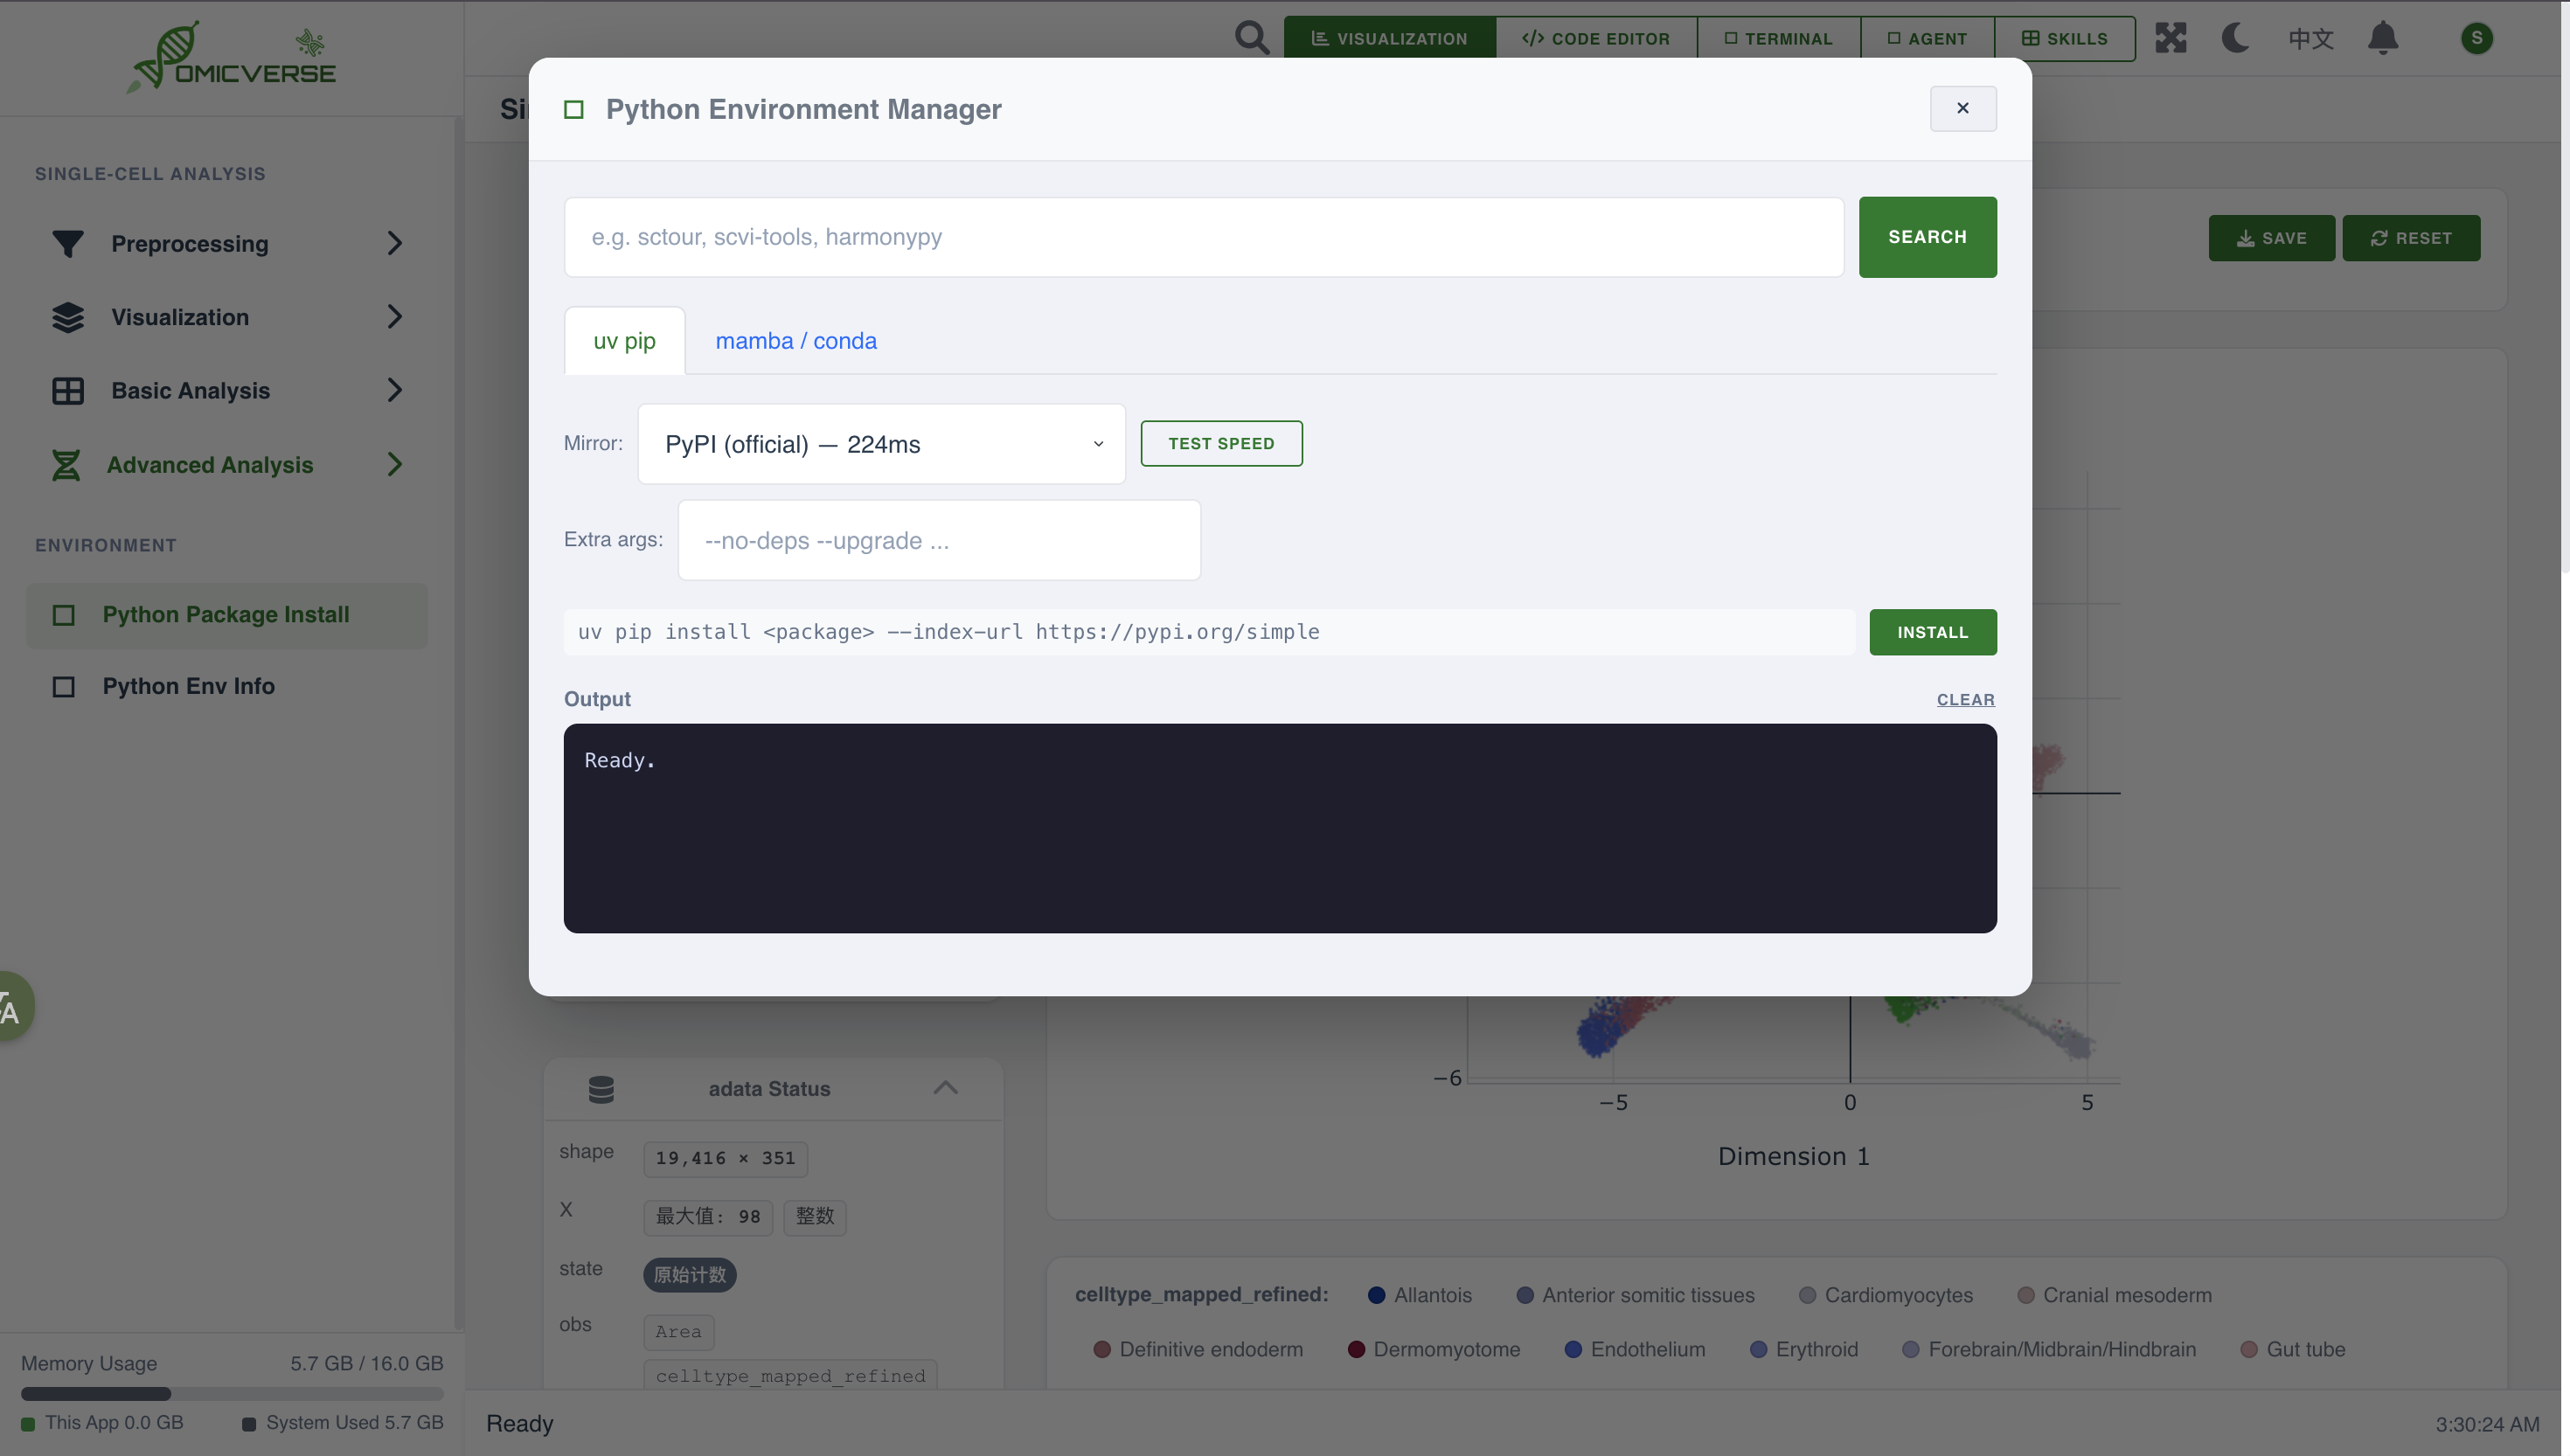Viewport: 2570px width, 1456px height.
Task: Open the Code Editor tab
Action: (1595, 38)
